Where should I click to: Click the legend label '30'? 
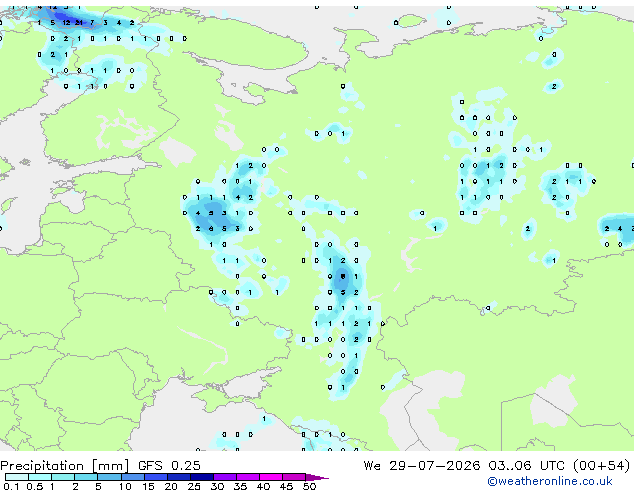pos(217,486)
